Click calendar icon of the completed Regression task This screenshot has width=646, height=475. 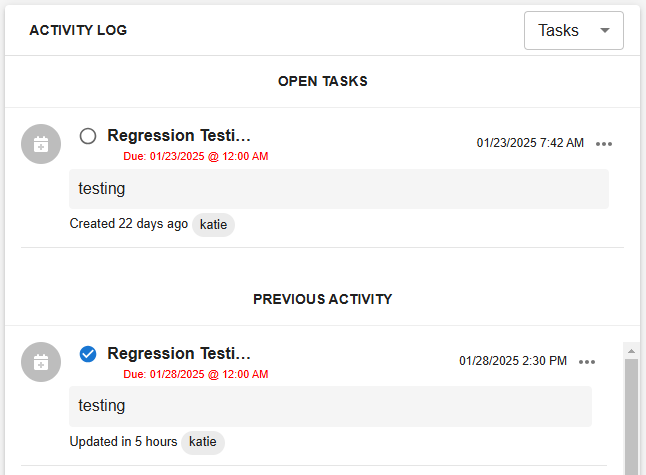[x=41, y=362]
